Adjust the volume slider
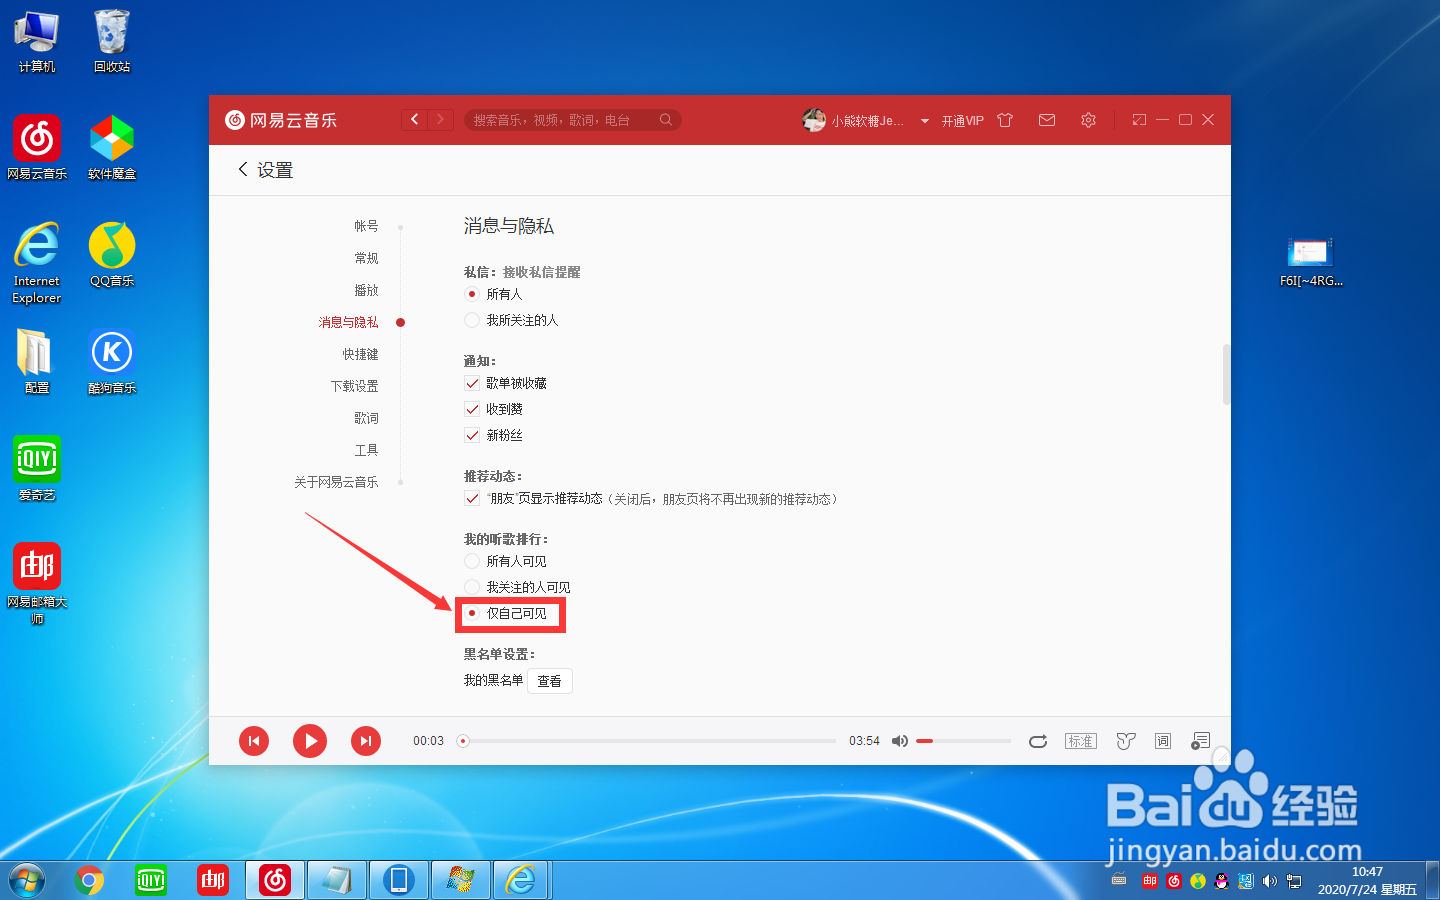 point(963,741)
